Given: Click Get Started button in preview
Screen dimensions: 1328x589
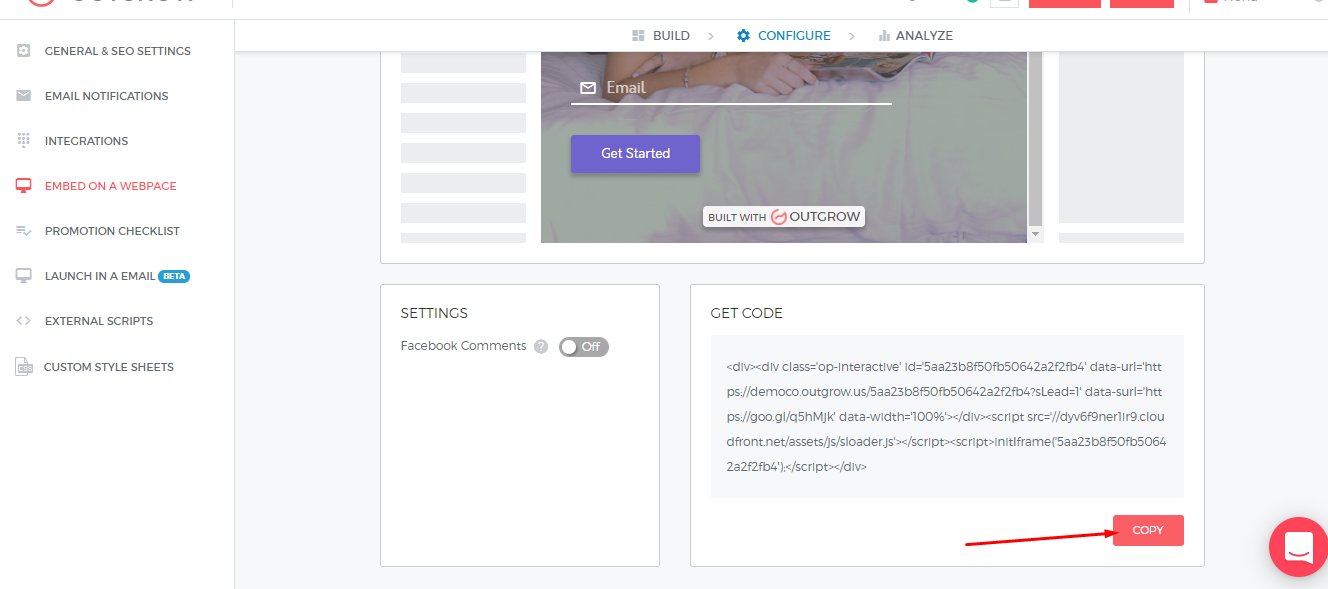Looking at the screenshot, I should [x=635, y=153].
